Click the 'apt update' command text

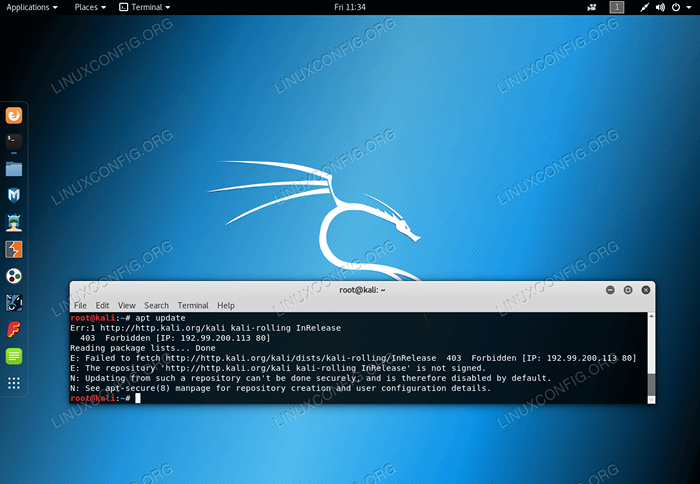click(160, 318)
